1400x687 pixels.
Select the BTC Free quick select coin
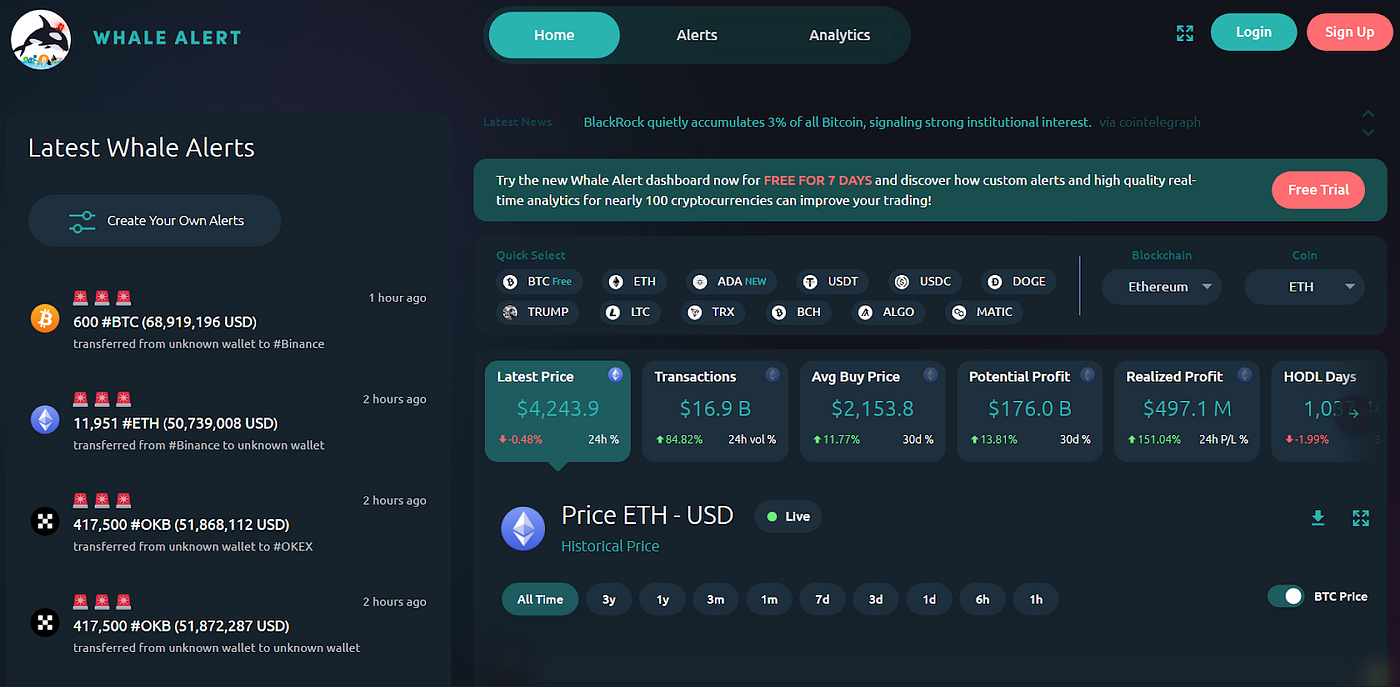tap(540, 281)
